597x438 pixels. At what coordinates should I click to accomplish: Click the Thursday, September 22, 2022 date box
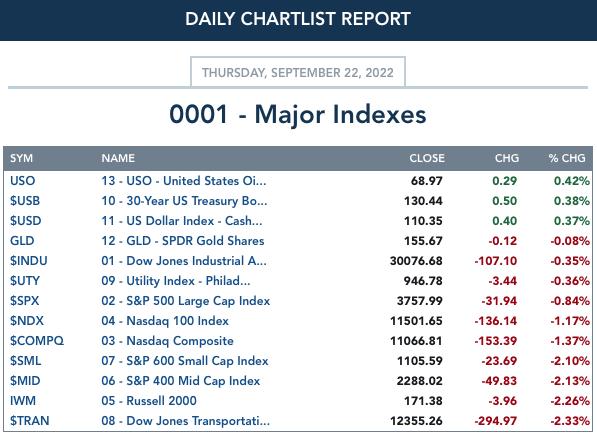298,72
